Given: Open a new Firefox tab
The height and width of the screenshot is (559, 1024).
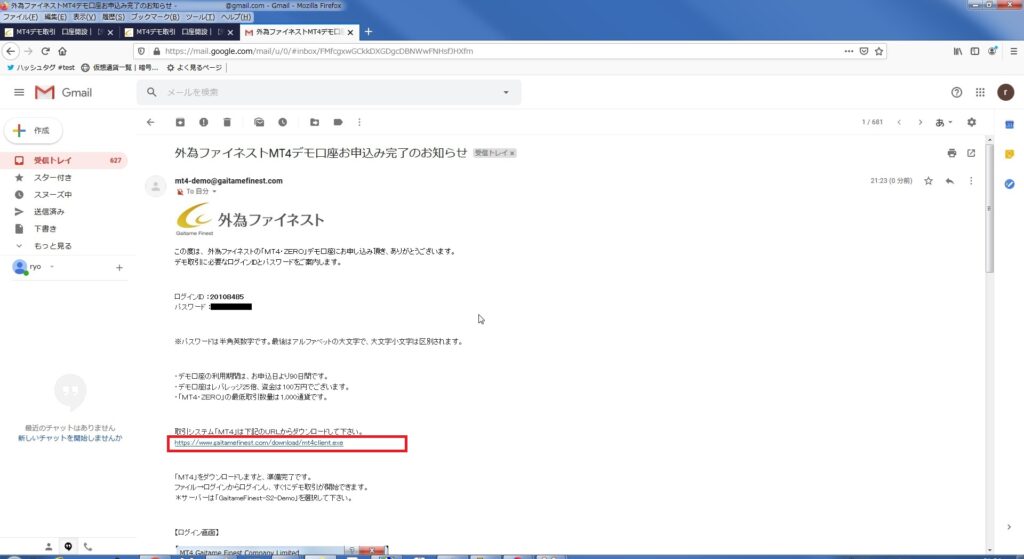Looking at the screenshot, I should [x=368, y=31].
